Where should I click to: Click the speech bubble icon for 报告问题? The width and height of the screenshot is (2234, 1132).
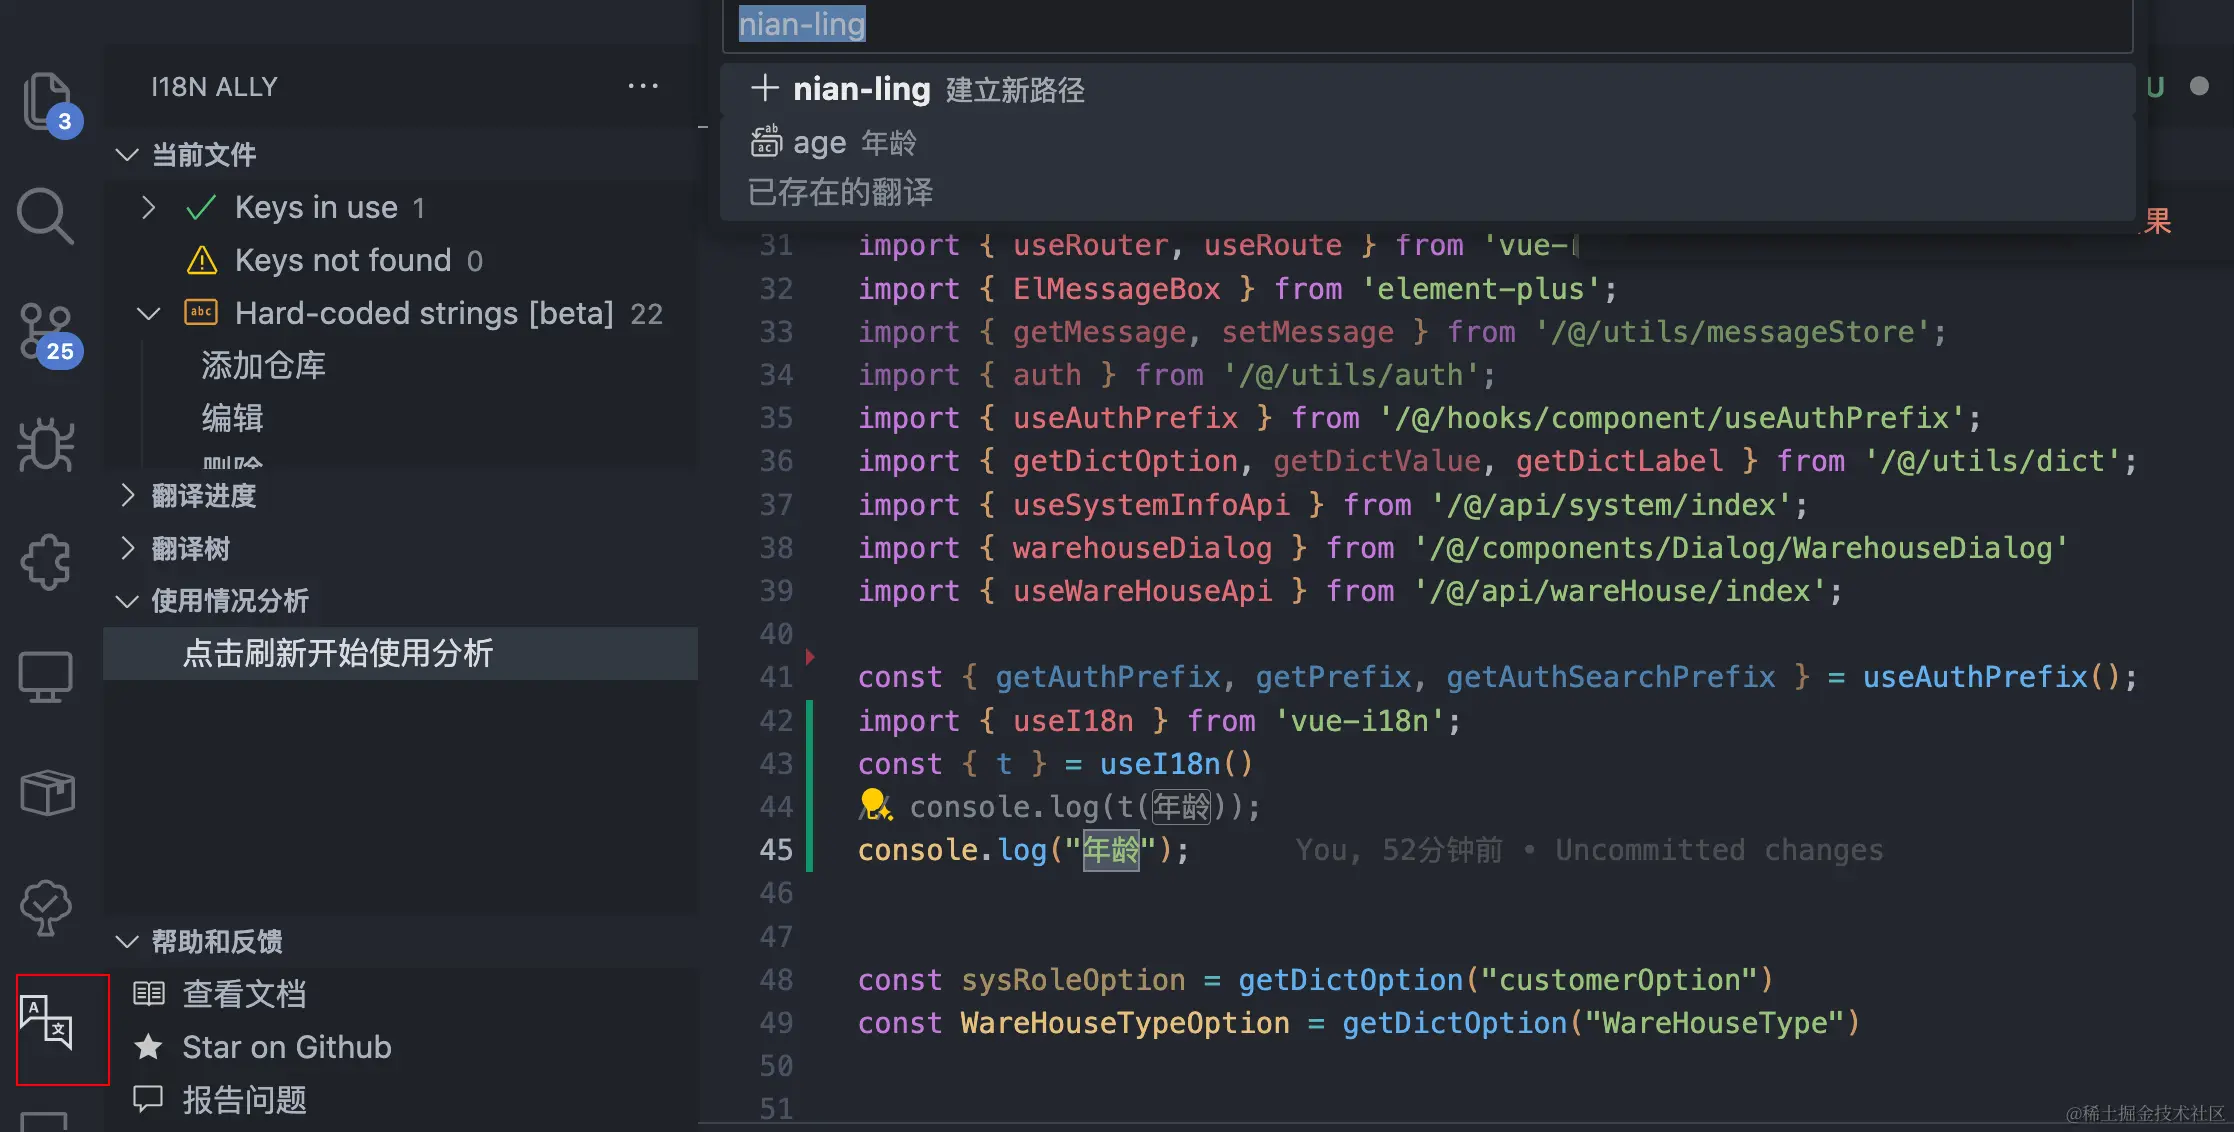point(148,1099)
